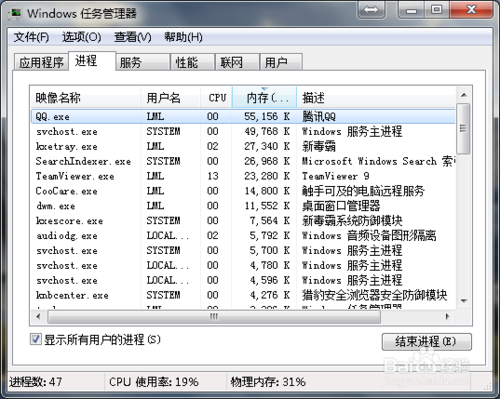Click the TeamViewer 9 description cell
Screen dimensions: 500x399
(335, 176)
